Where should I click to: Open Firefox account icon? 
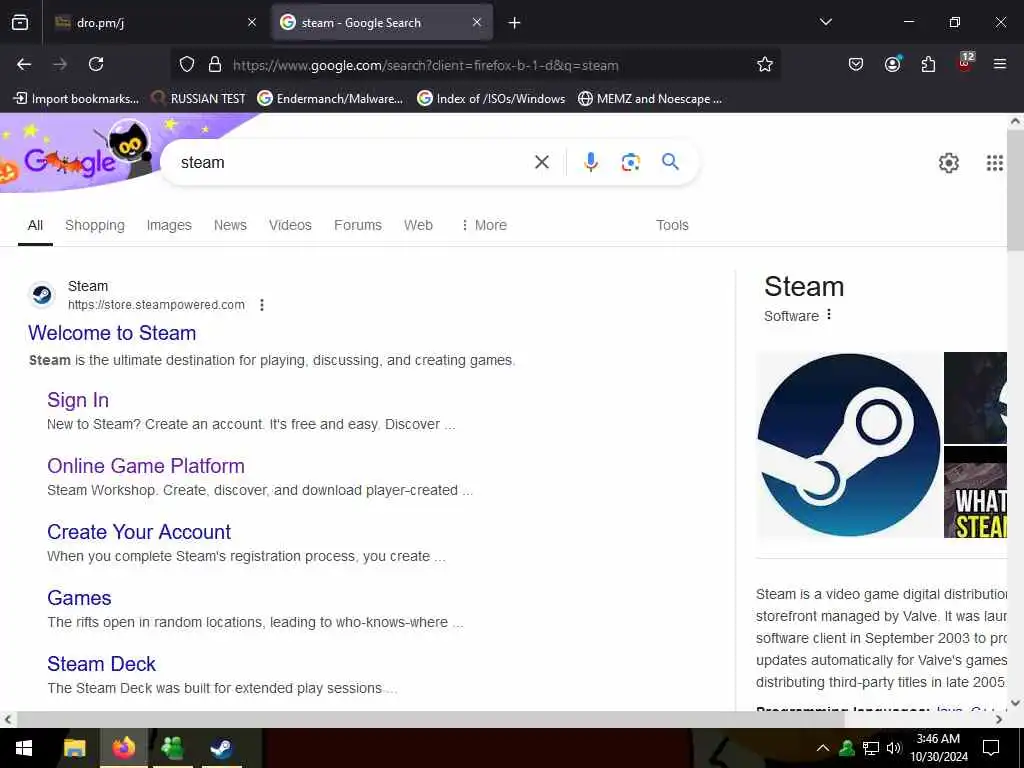[x=892, y=64]
